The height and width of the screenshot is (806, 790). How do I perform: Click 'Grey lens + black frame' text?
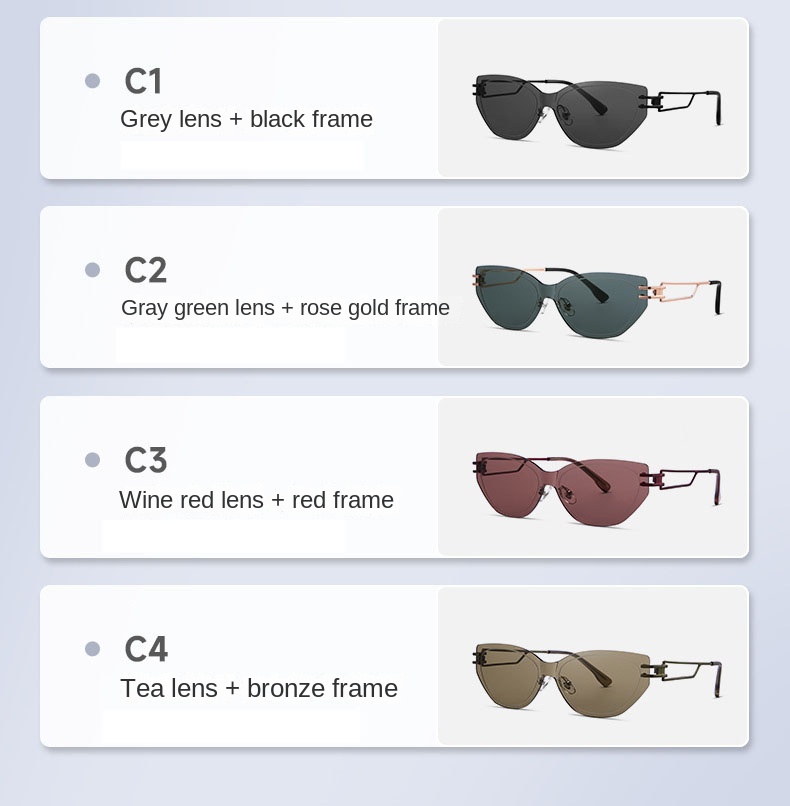246,119
